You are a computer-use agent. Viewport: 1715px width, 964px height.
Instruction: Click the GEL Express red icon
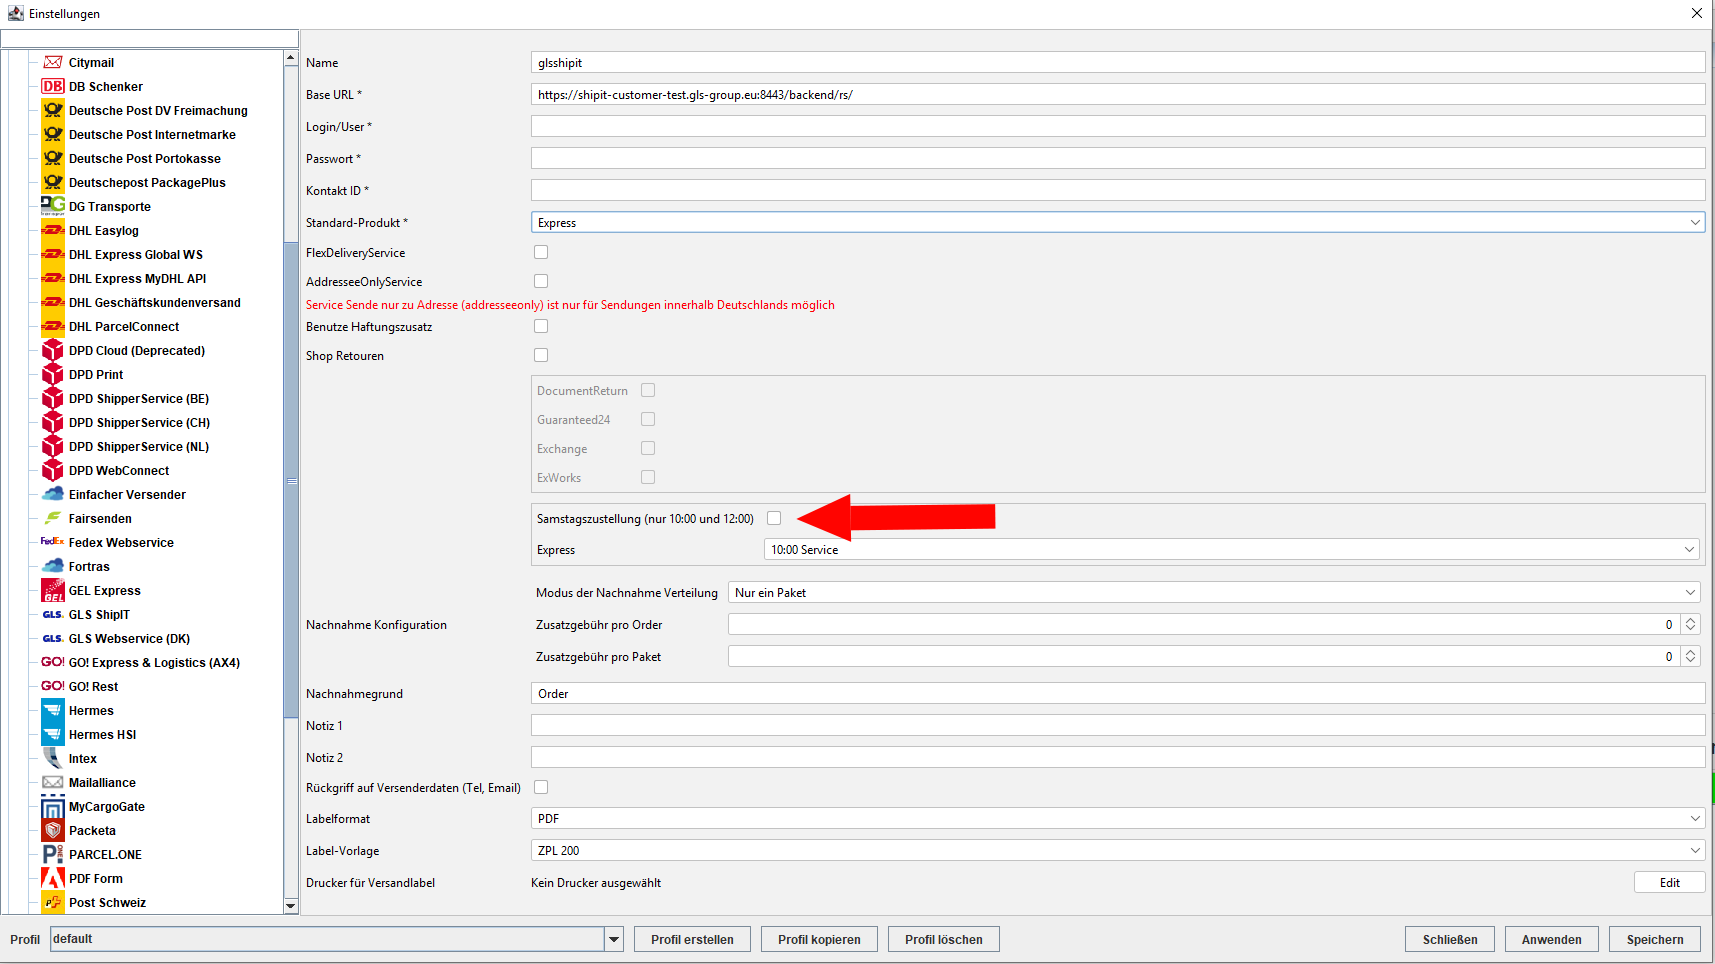[53, 590]
